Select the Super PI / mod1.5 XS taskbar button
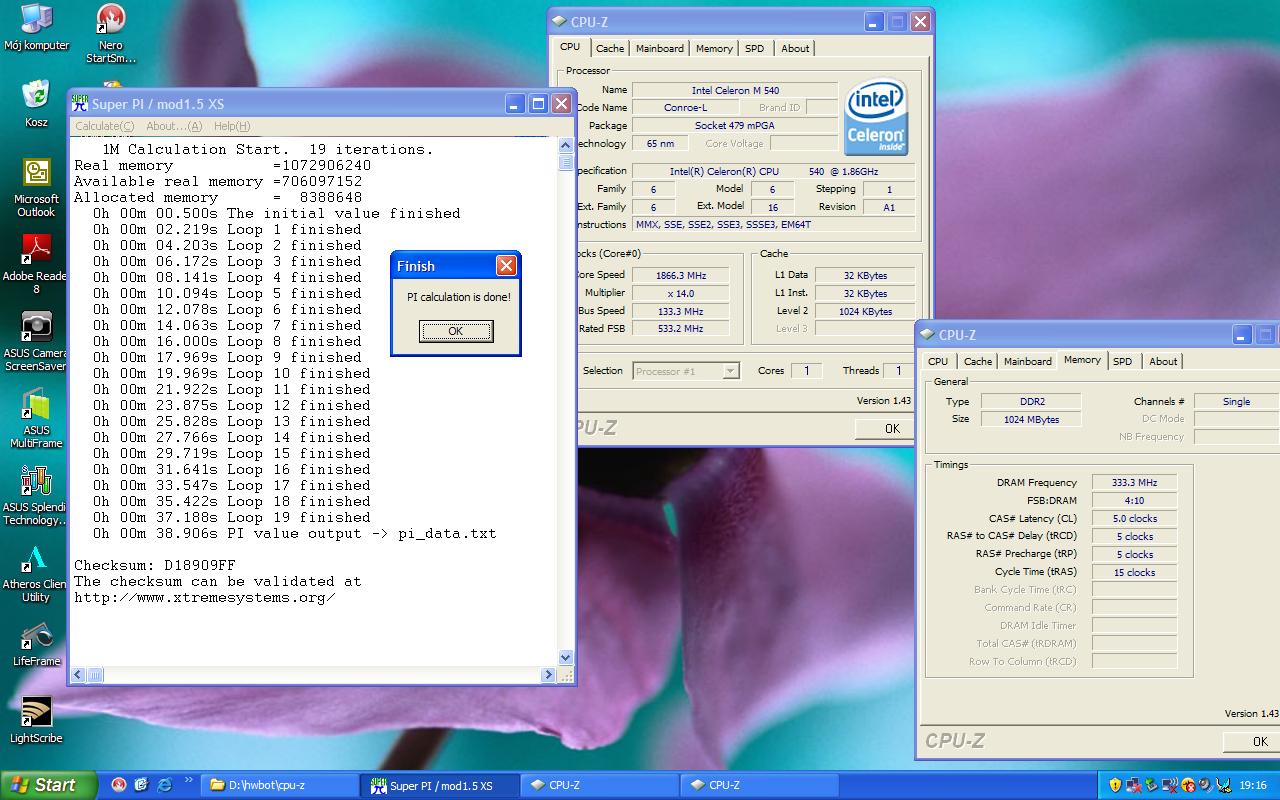The image size is (1280, 800). 440,785
